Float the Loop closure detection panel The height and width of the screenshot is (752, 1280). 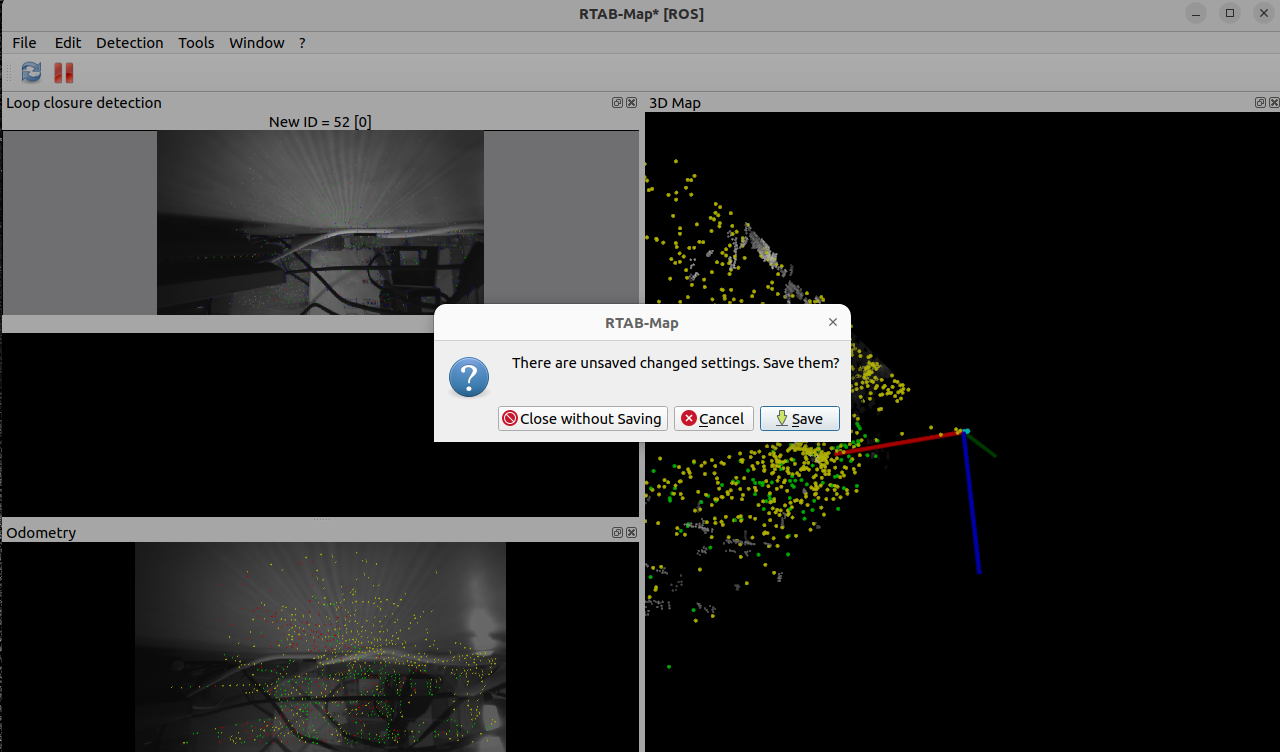coord(617,103)
